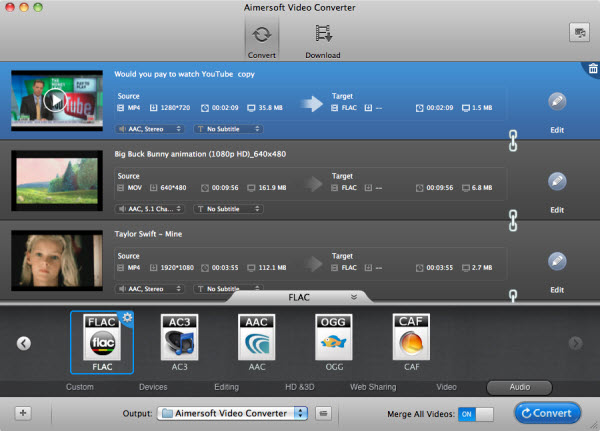The height and width of the screenshot is (431, 600).
Task: Delete the YouTube video with trash icon
Action: click(593, 69)
